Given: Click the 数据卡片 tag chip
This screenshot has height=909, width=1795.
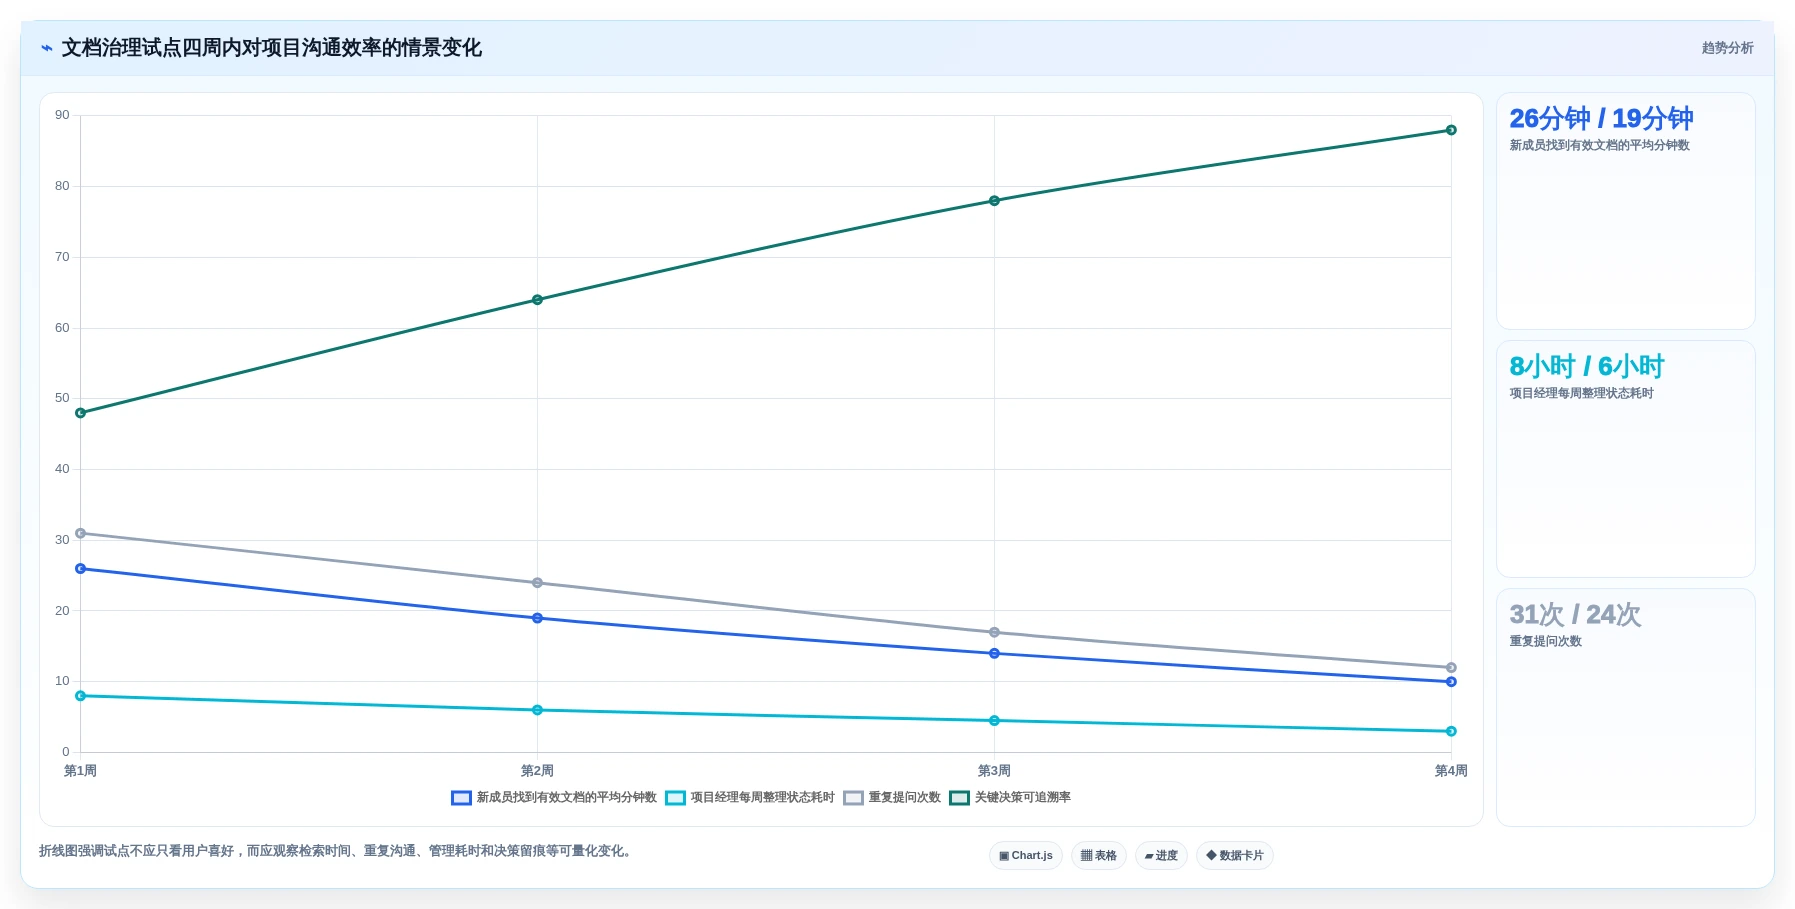Looking at the screenshot, I should tap(1234, 856).
